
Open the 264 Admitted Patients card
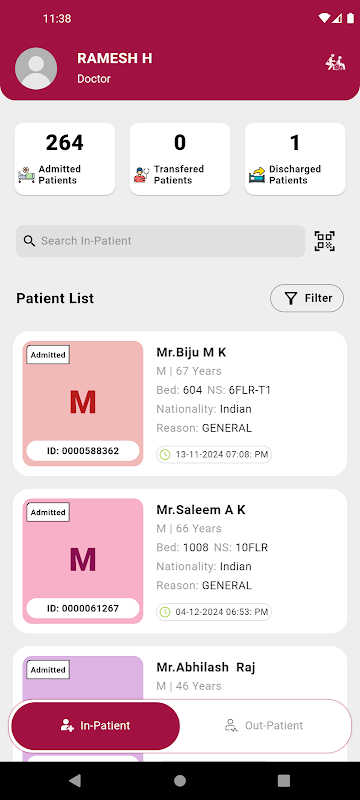point(65,159)
